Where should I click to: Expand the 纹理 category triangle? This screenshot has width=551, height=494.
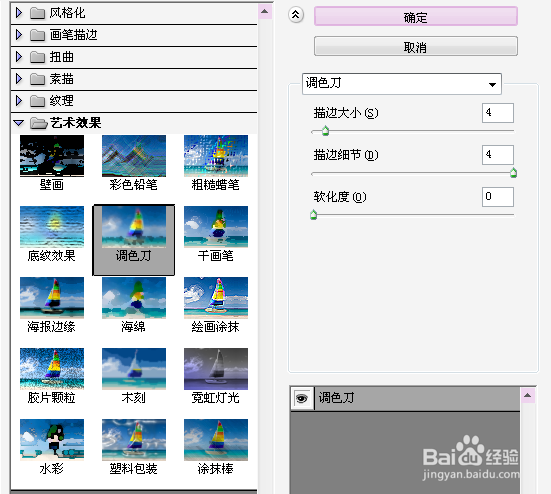[19, 101]
